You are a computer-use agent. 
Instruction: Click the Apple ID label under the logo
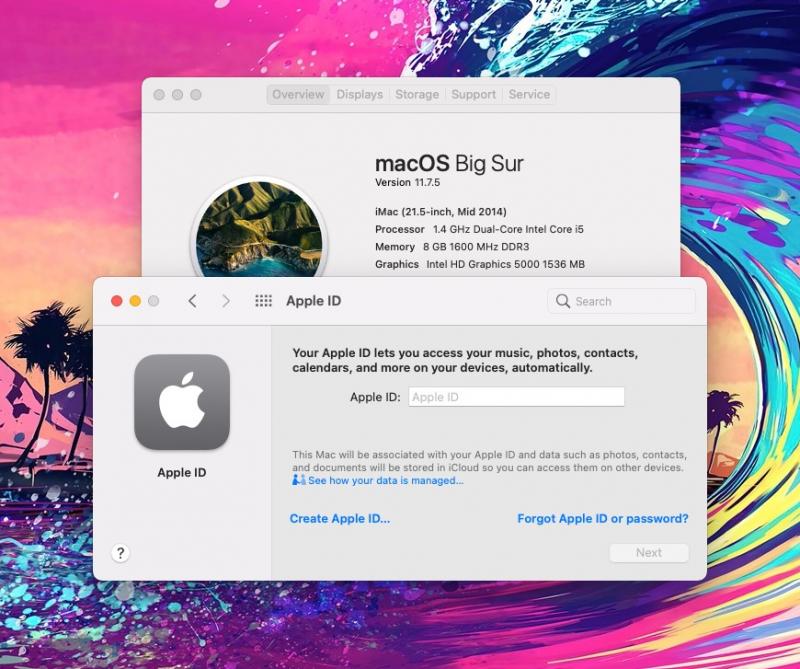coord(182,473)
